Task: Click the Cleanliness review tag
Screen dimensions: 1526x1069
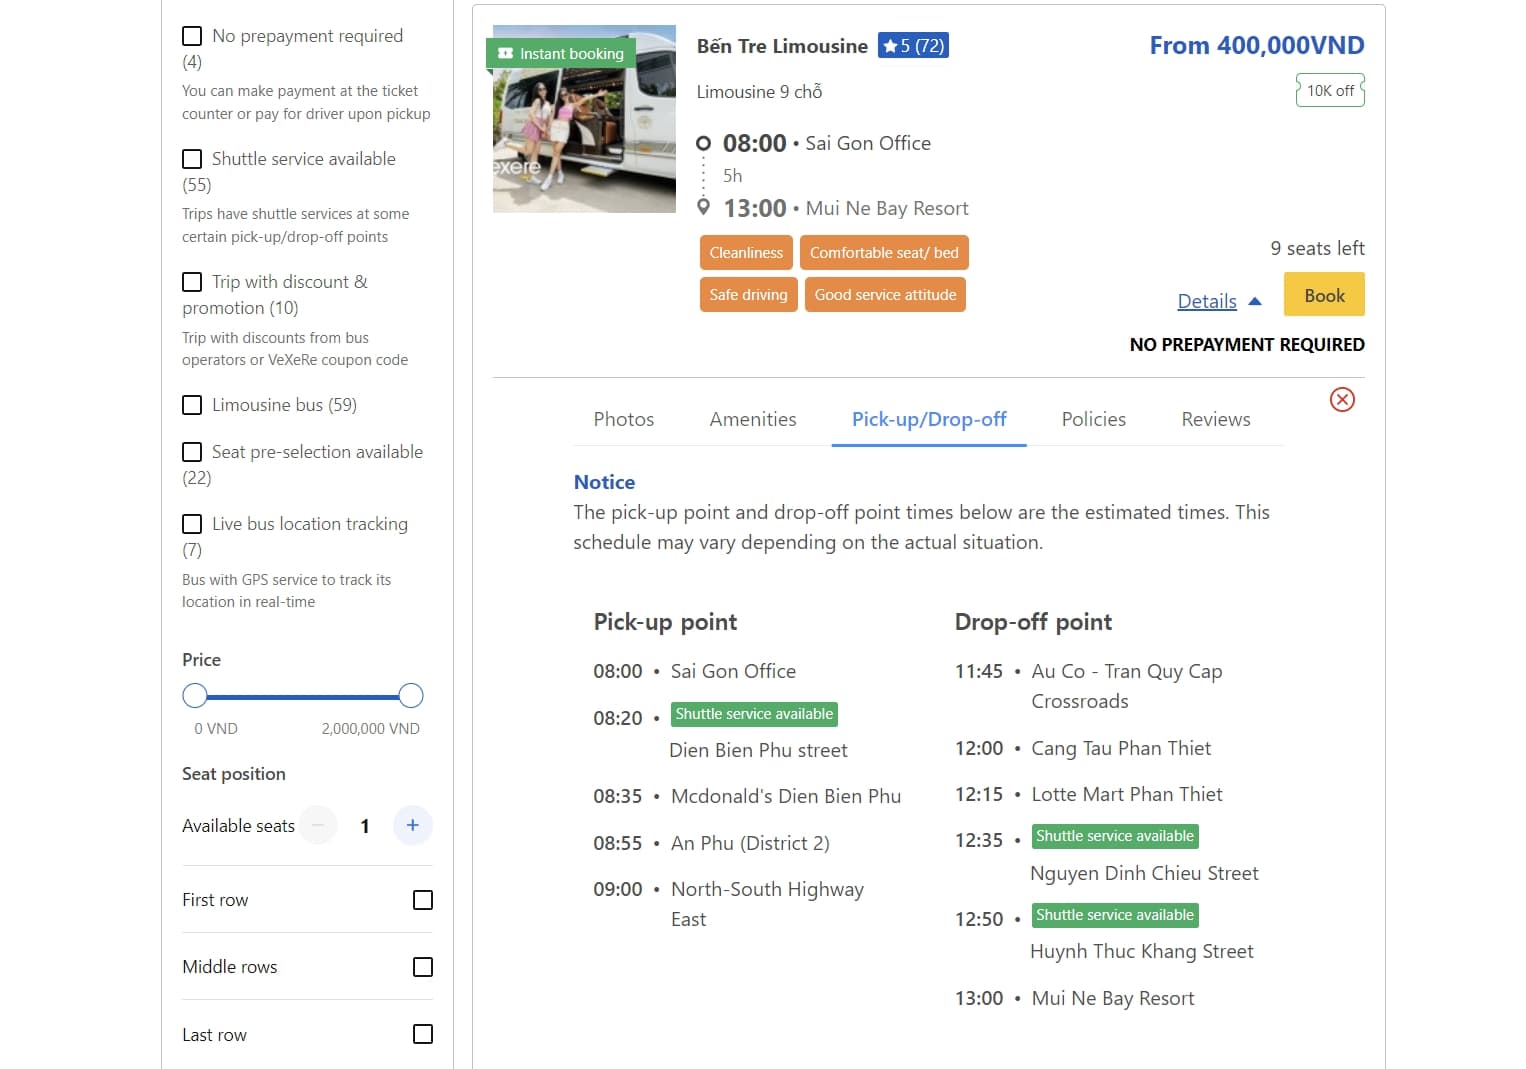Action: pos(746,253)
